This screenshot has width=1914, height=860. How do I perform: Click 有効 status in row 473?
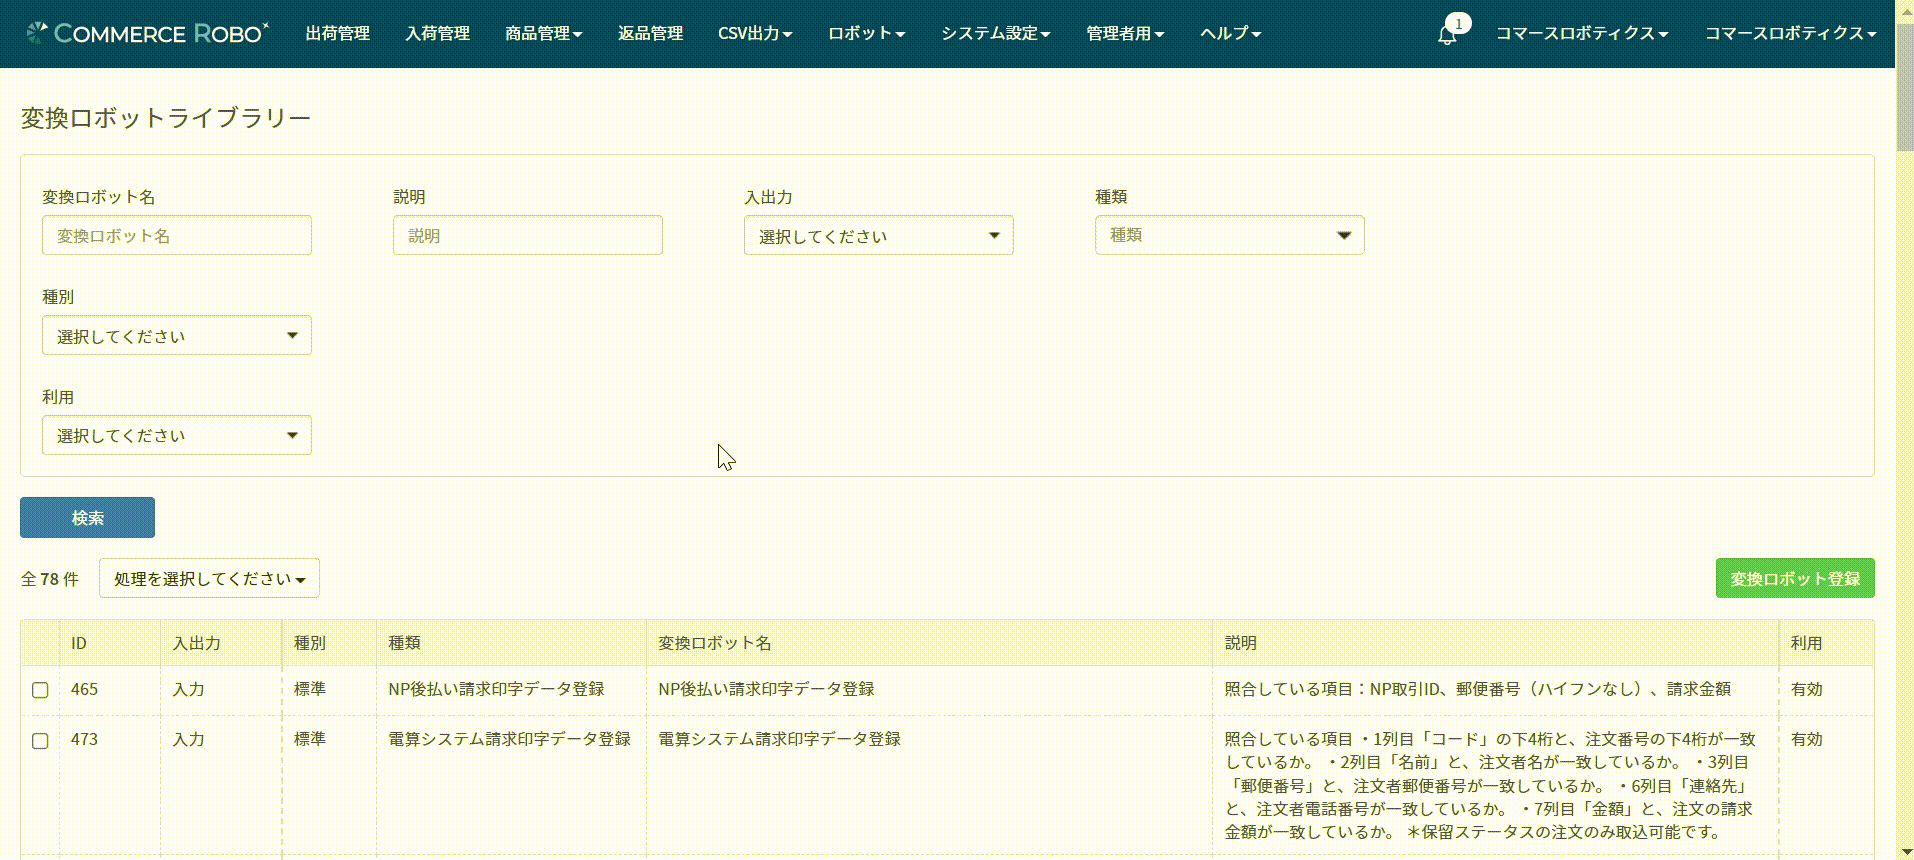click(1806, 739)
